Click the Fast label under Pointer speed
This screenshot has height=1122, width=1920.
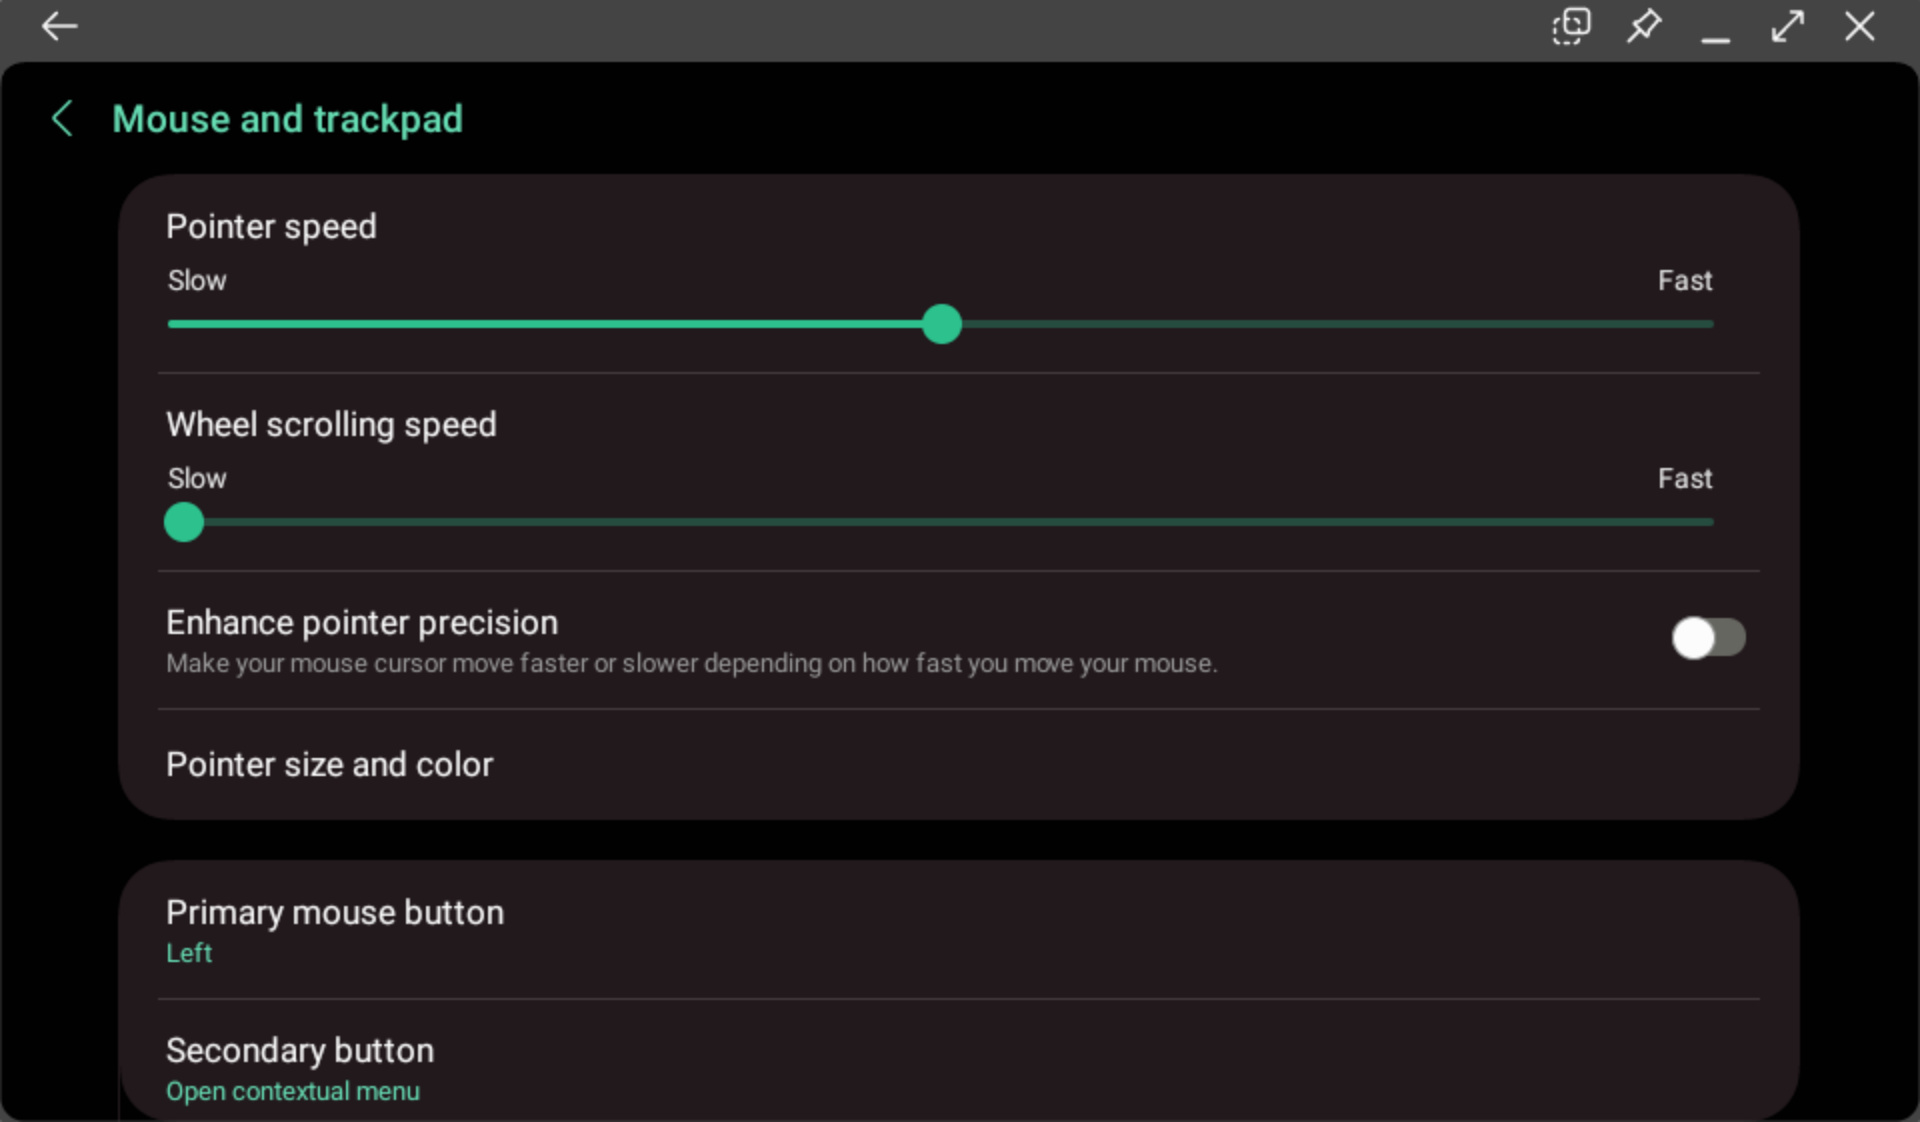pyautogui.click(x=1684, y=281)
